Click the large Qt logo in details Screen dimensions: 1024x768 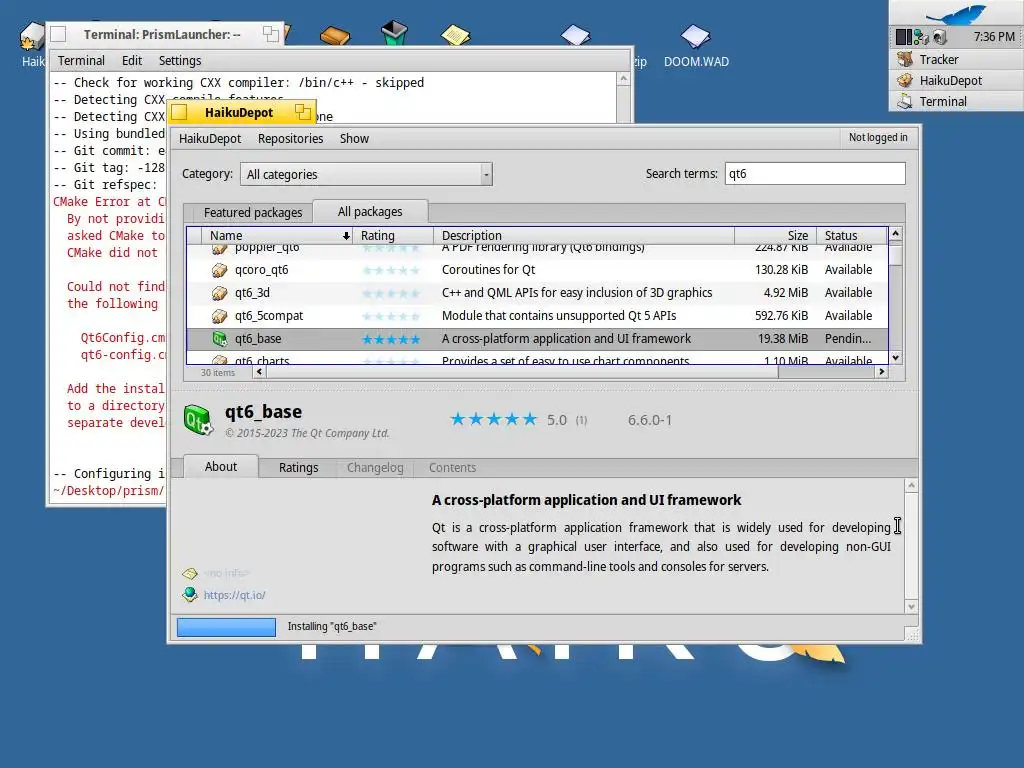pos(198,420)
